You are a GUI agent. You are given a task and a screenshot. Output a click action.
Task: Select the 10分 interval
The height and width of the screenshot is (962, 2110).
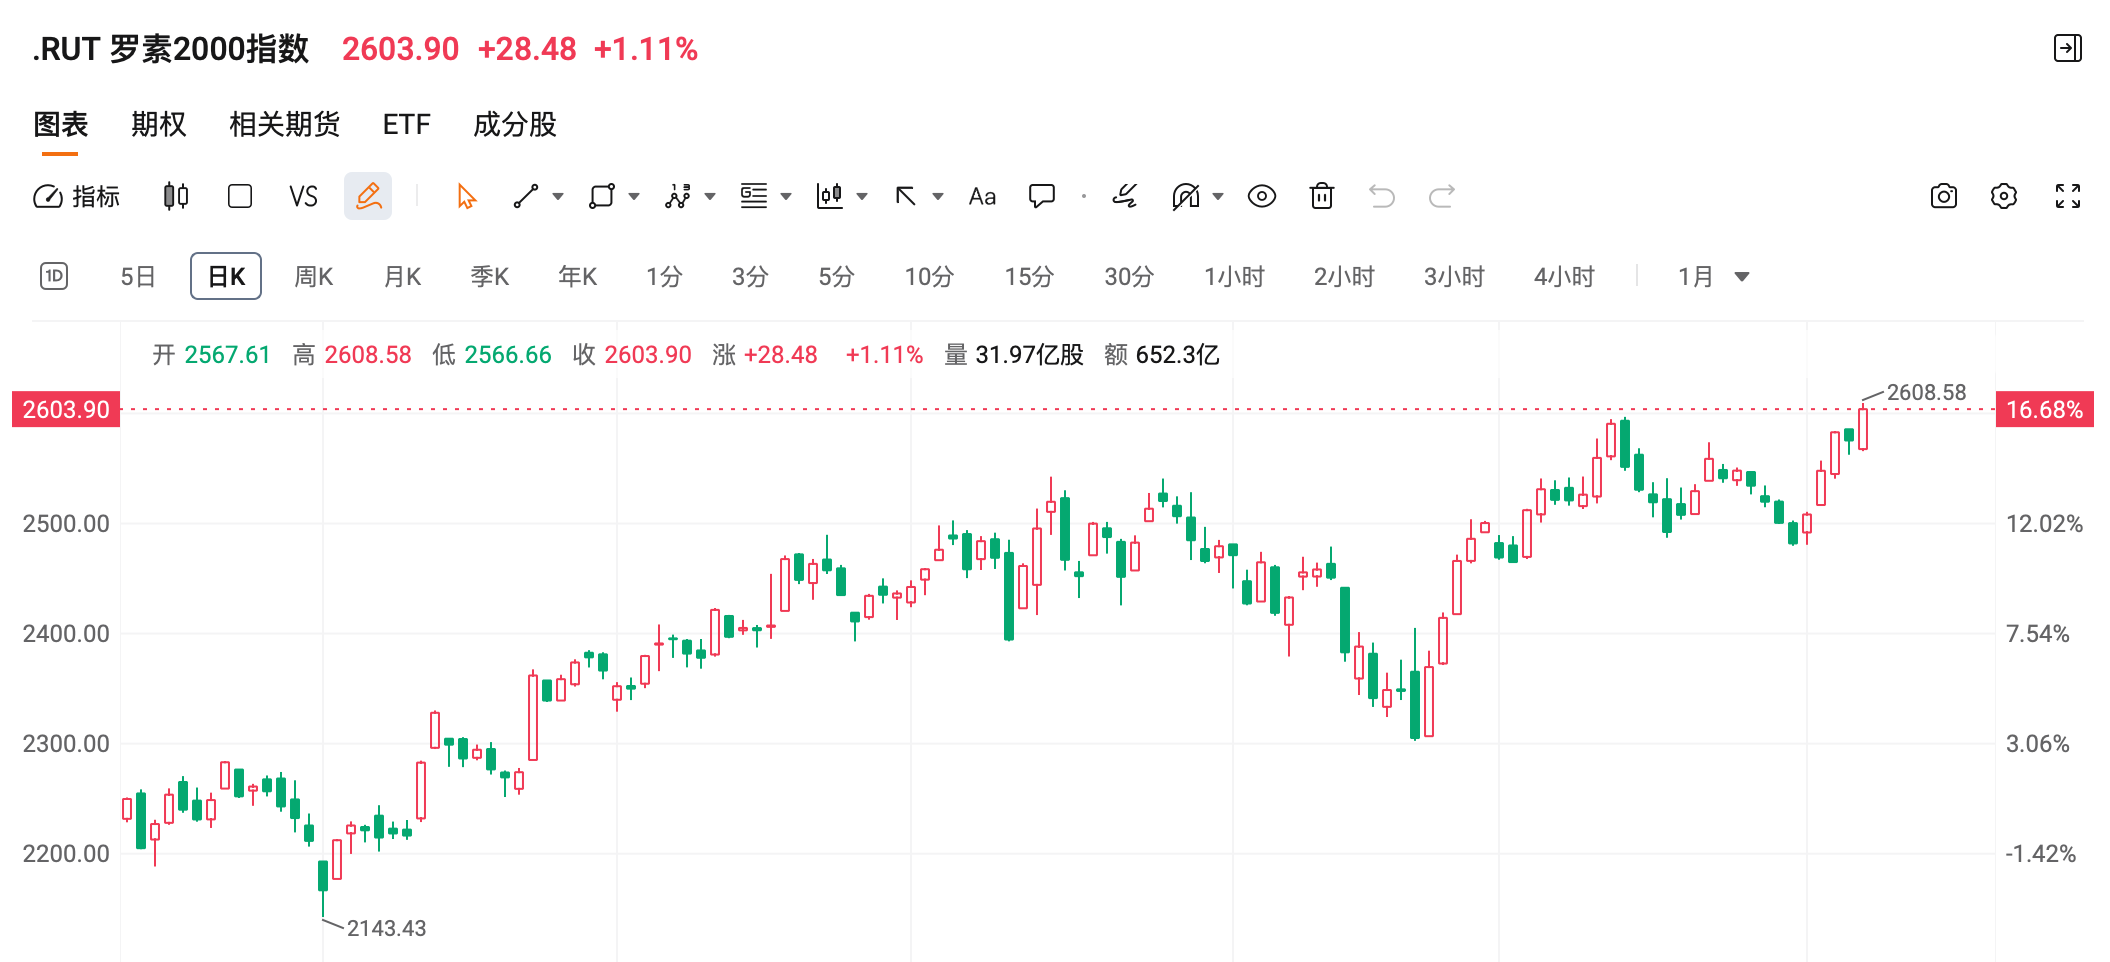(x=929, y=277)
